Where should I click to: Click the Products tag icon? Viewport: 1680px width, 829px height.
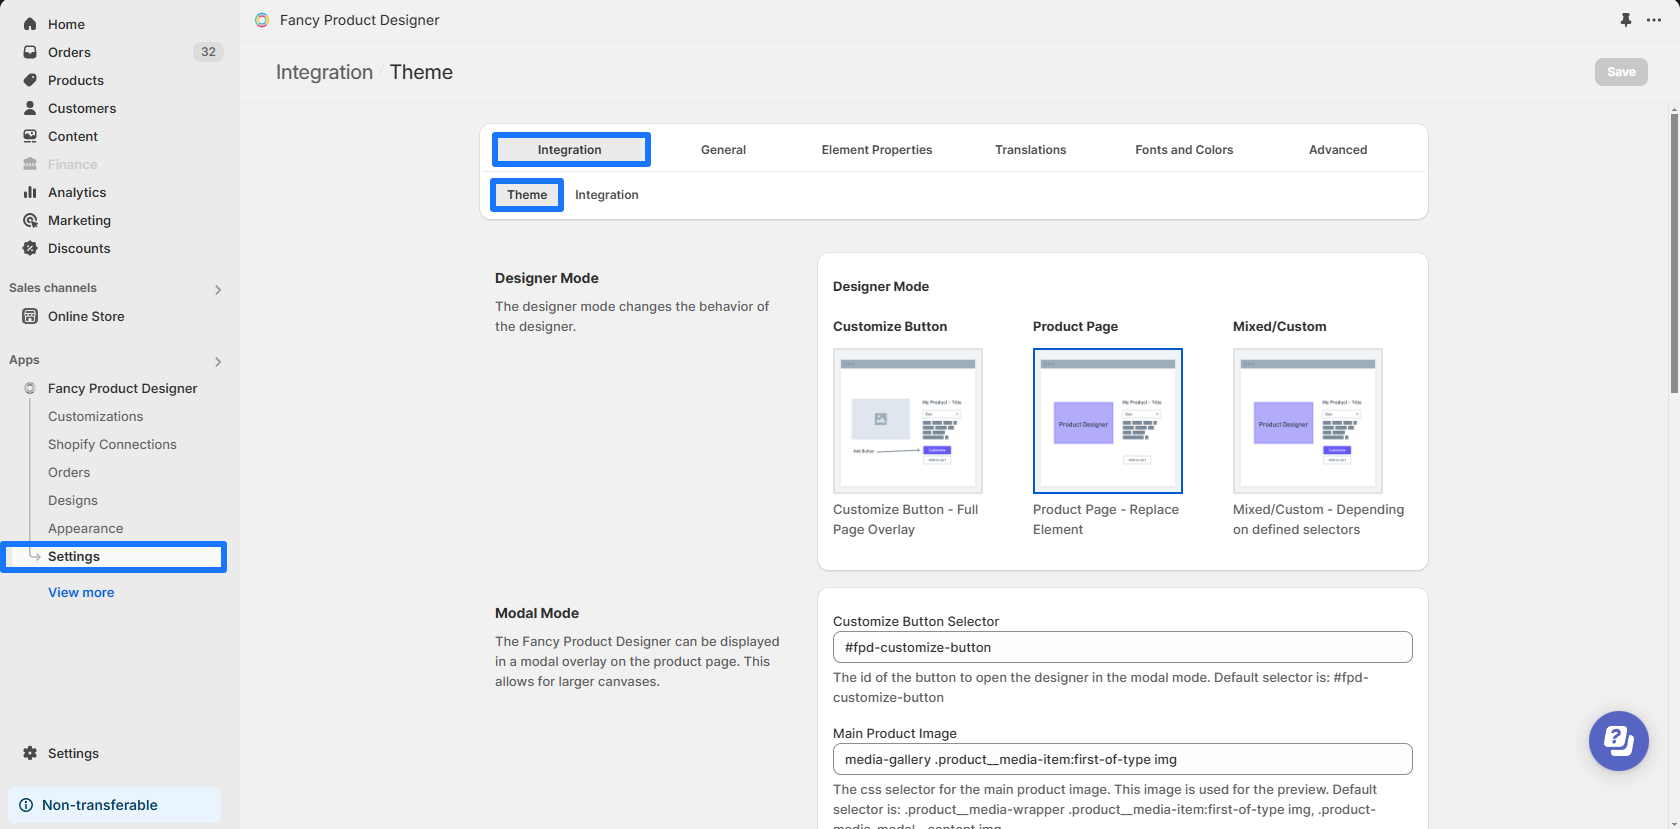tap(30, 80)
